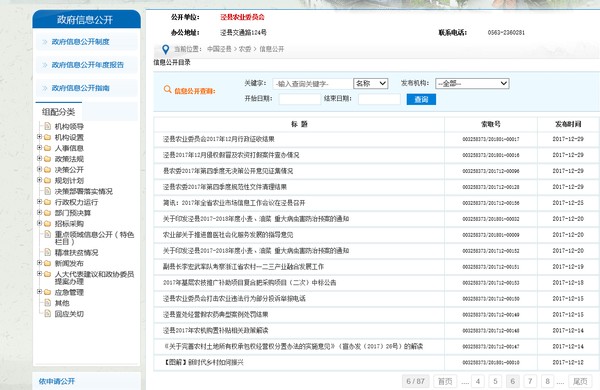Click the orange search magnifier icon

coord(167,89)
